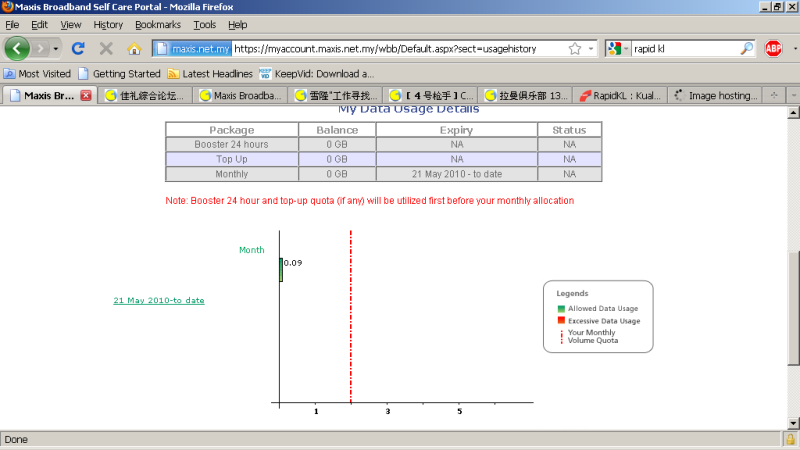Screen dimensions: 800x450
Task: Click the scroll up arrow of the page scrollbar
Action: (793, 113)
